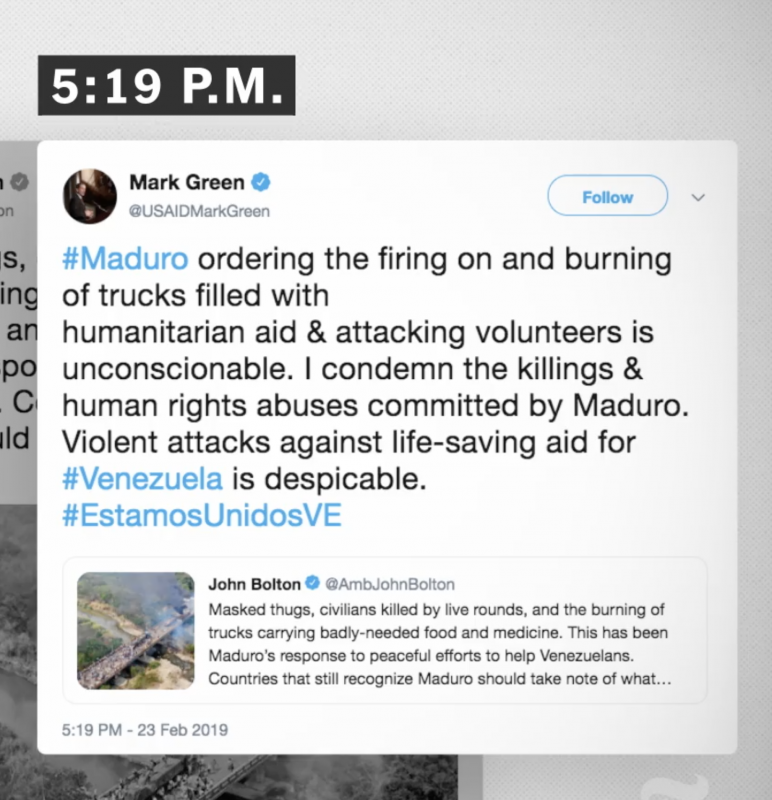772x800 pixels.
Task: Click the Mark Green display name
Action: pyautogui.click(x=187, y=182)
